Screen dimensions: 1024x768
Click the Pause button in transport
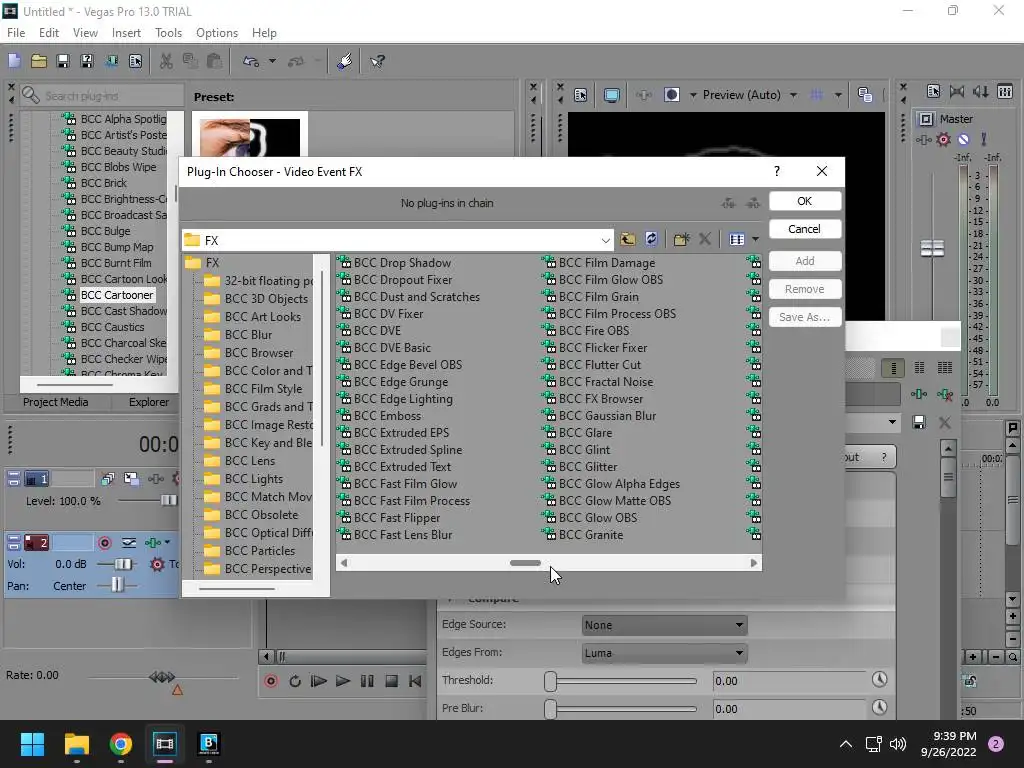point(367,681)
